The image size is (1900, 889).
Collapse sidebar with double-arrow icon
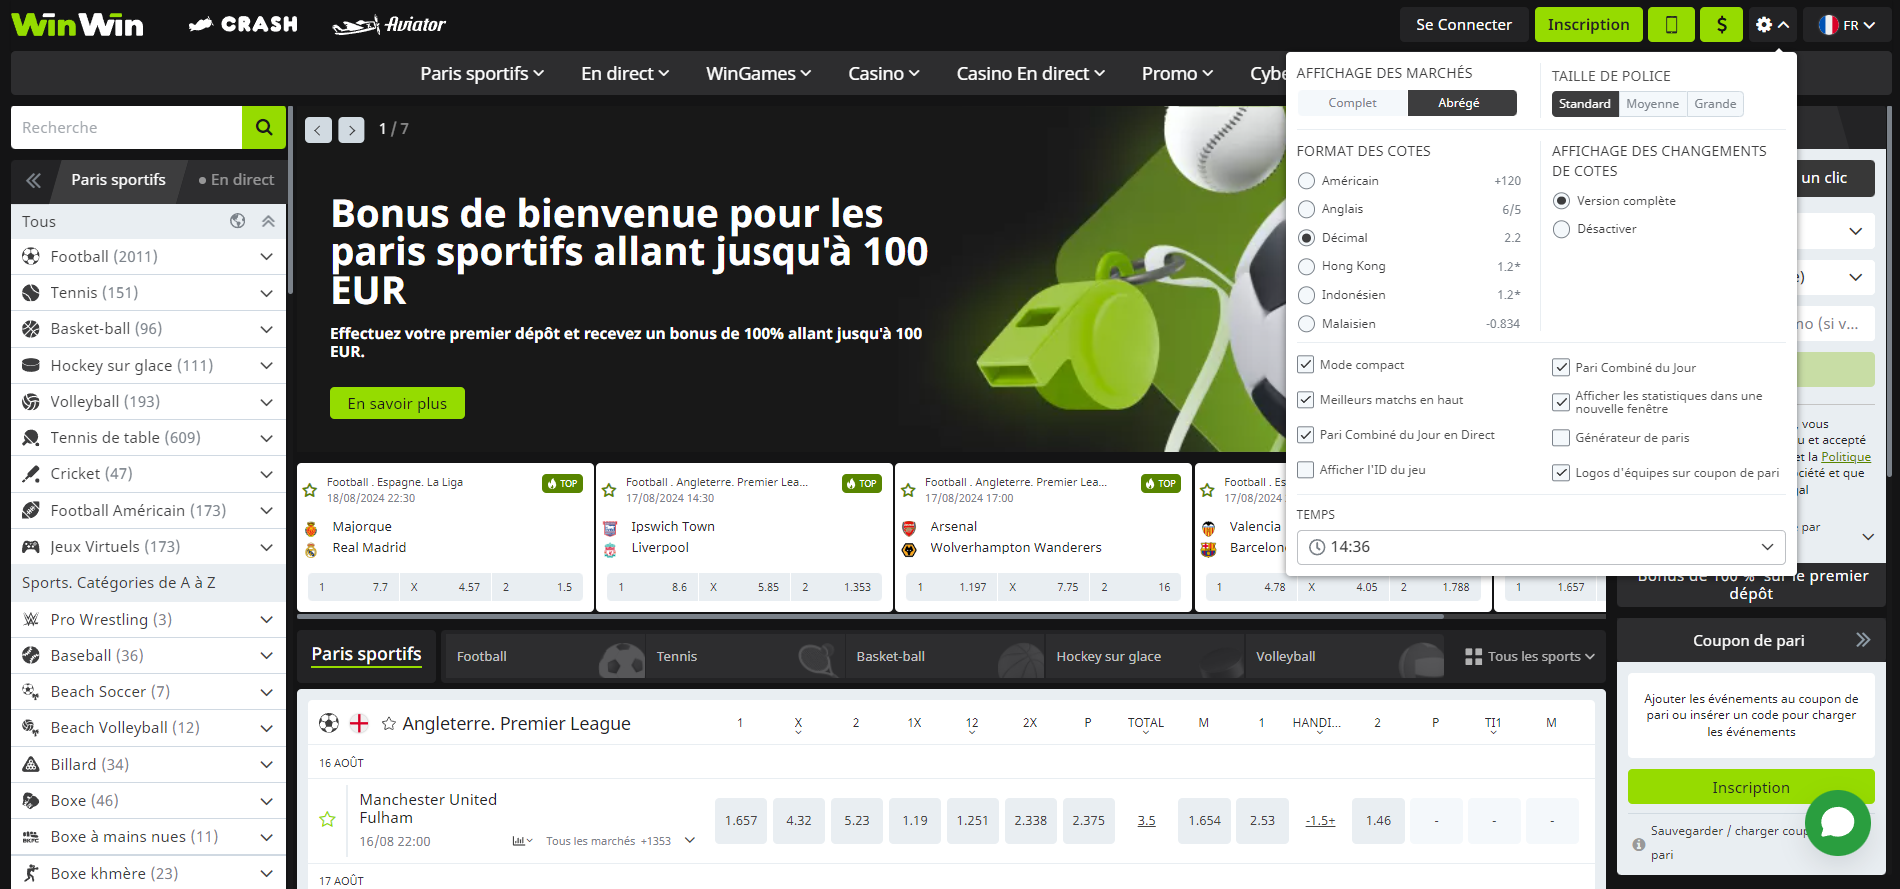pyautogui.click(x=33, y=180)
